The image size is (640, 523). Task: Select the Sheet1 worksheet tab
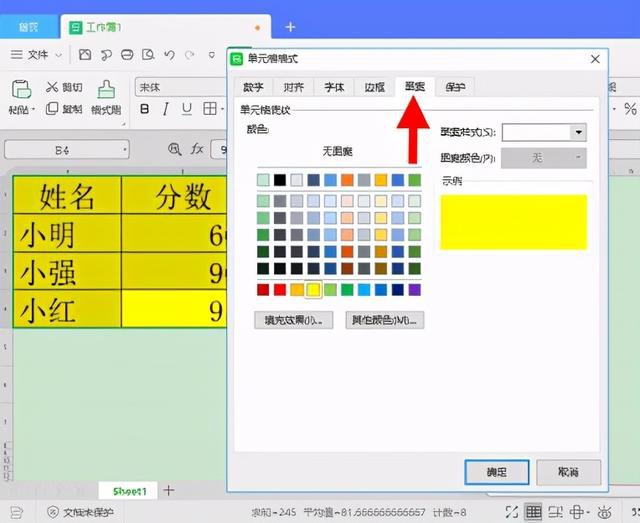[x=130, y=491]
